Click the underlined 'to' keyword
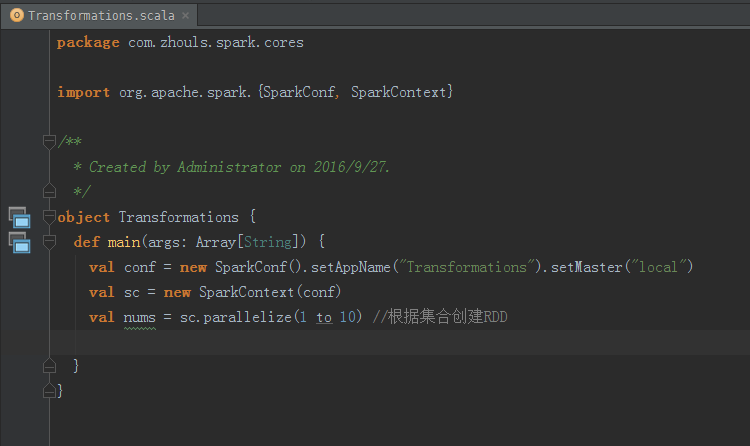The image size is (750, 446). 324,317
